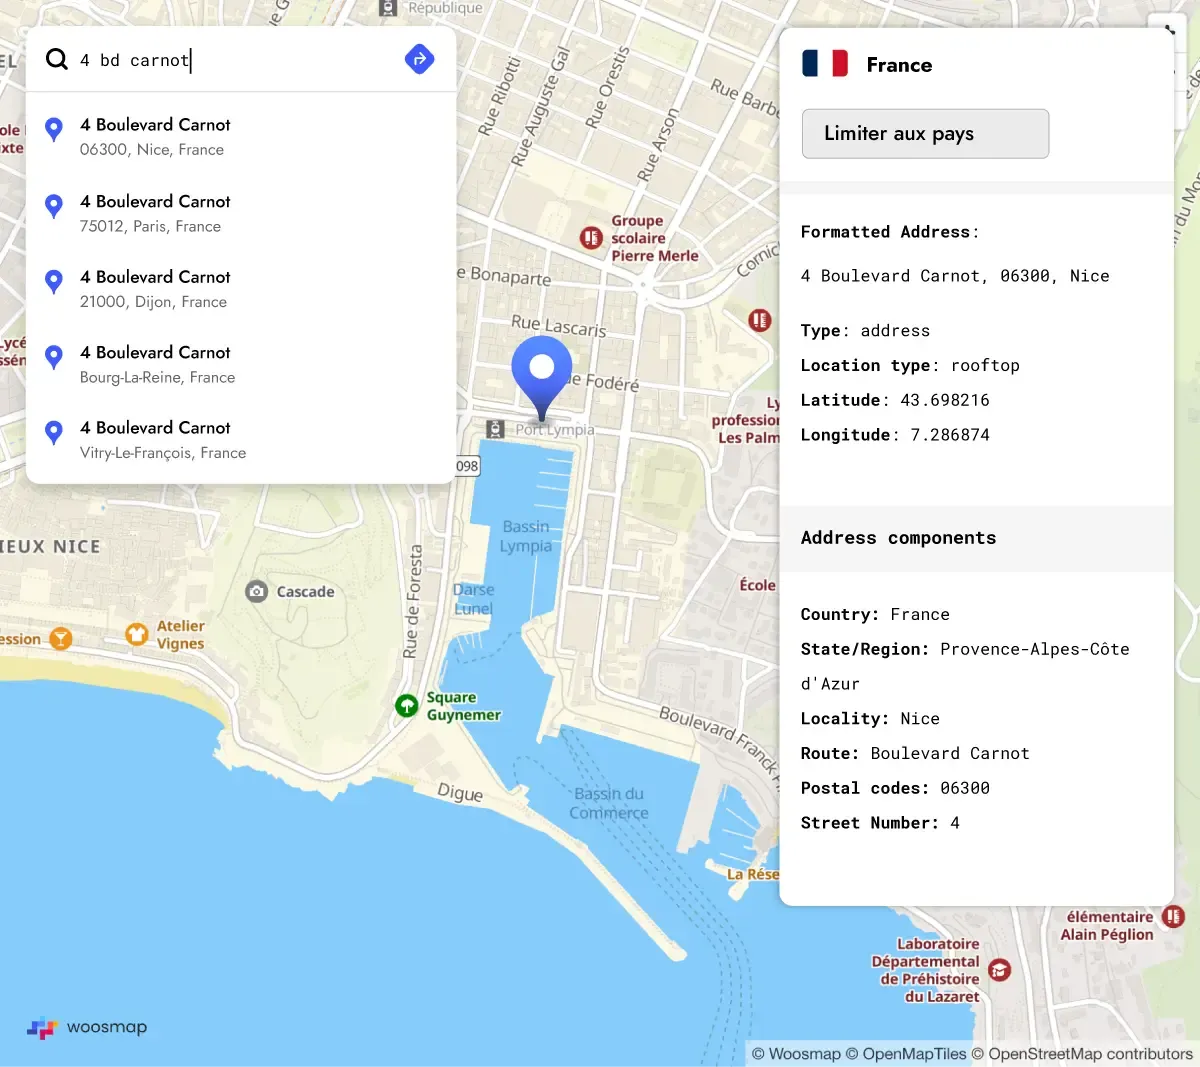The width and height of the screenshot is (1200, 1067).
Task: Focus the '4 bd carnot' search field
Action: (235, 60)
